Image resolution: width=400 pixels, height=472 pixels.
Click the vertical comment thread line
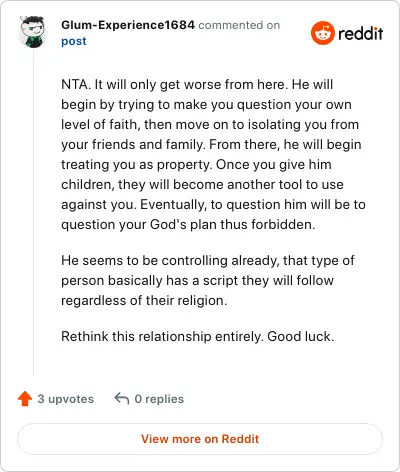(x=33, y=213)
